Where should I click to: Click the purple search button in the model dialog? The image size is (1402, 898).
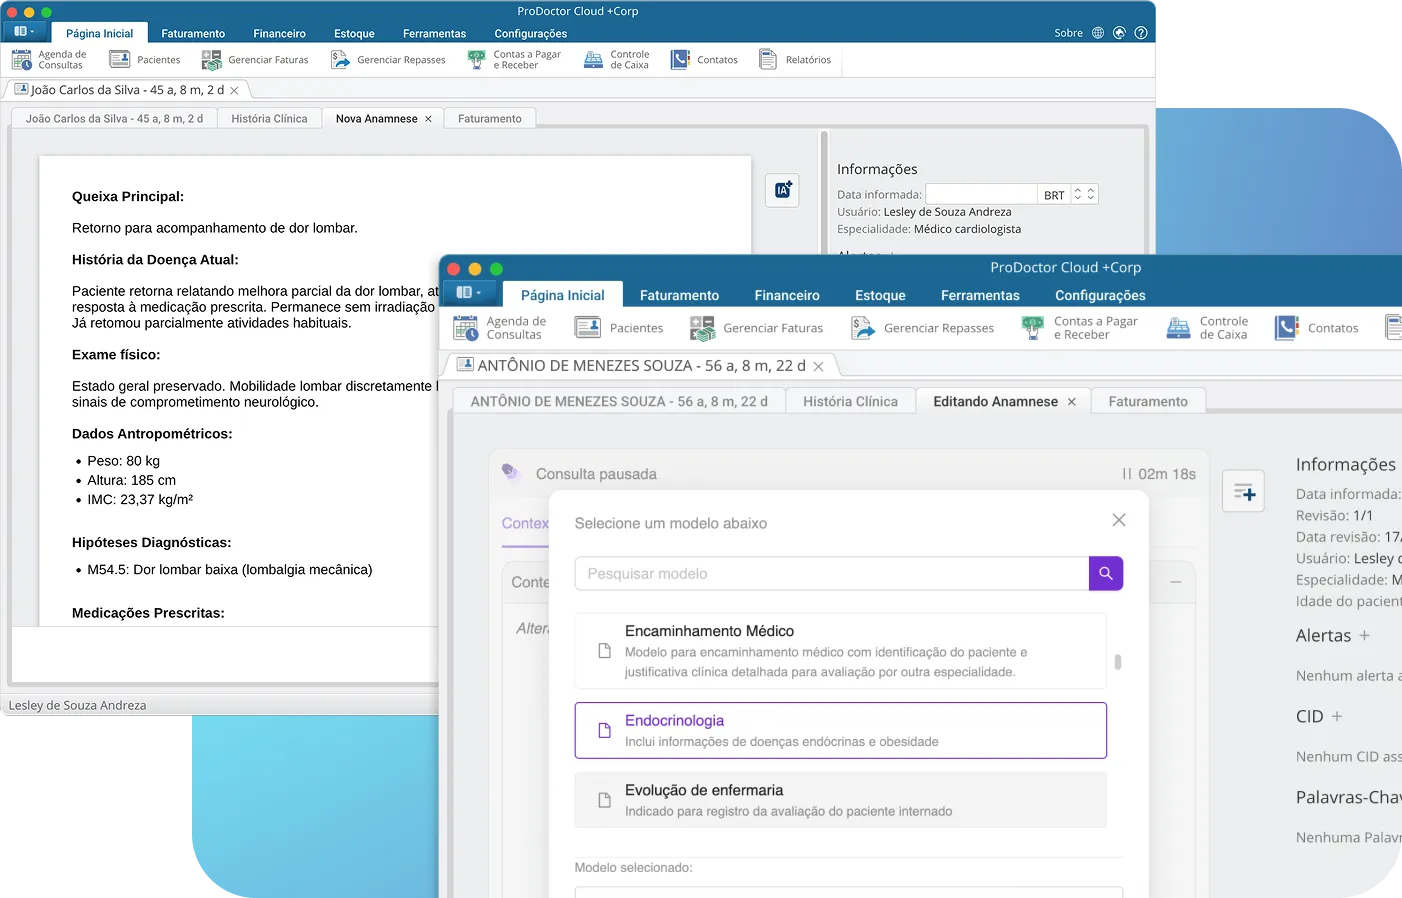(x=1105, y=574)
